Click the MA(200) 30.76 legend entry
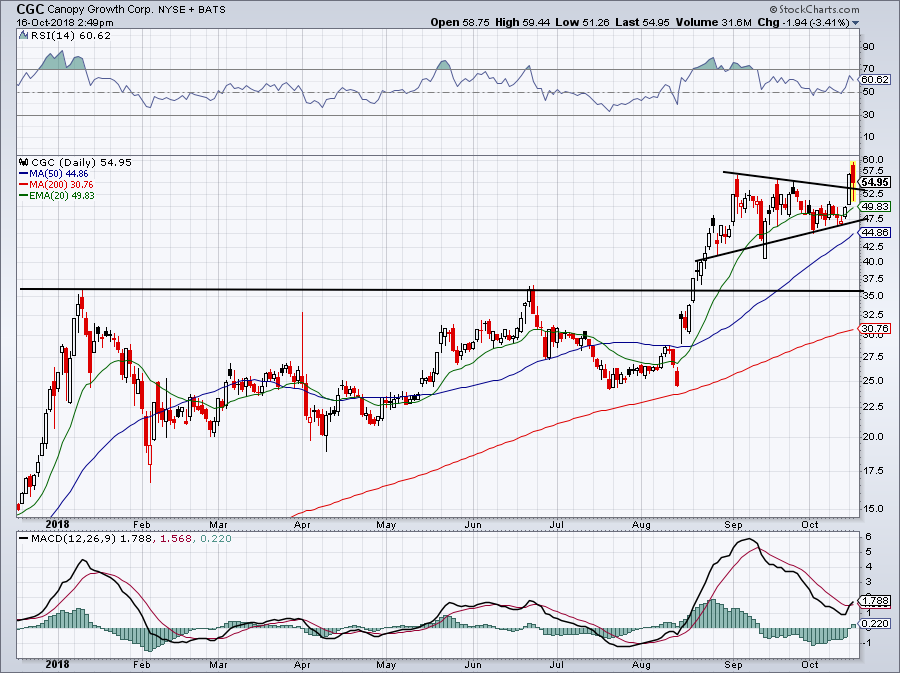The image size is (900, 673). click(x=61, y=185)
